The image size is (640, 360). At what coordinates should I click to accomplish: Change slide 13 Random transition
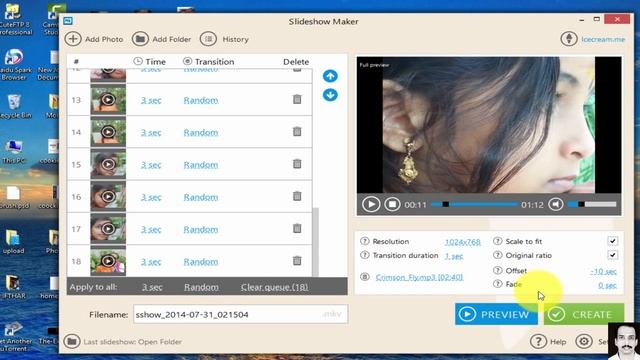pyautogui.click(x=201, y=100)
